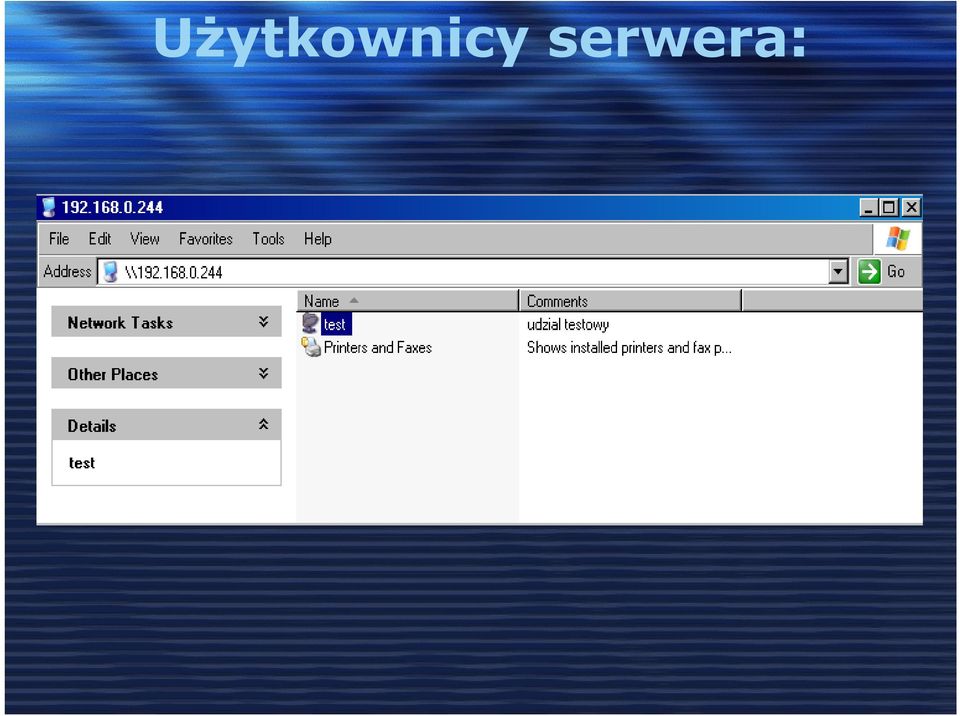Screen dimensions: 960x716
Task: Open the address bar dropdown arrow
Action: pyautogui.click(x=838, y=271)
